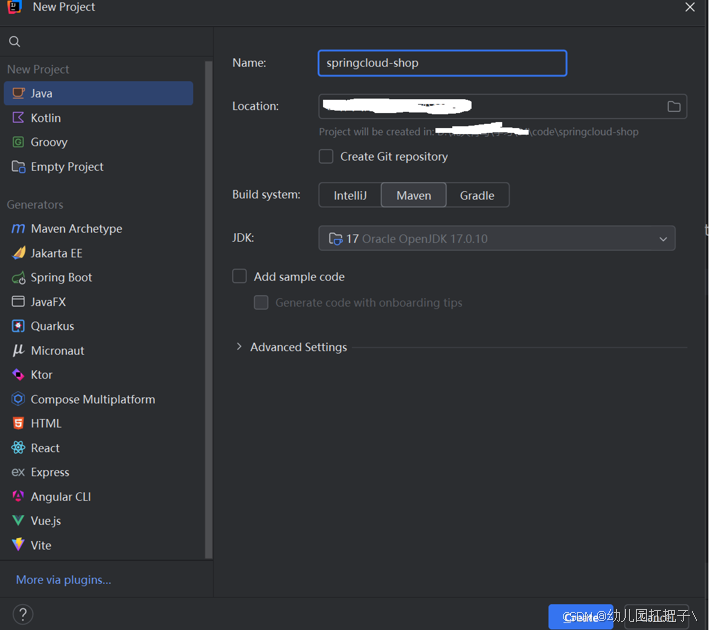Select Gradle build system
Image resolution: width=711 pixels, height=630 pixels.
(477, 195)
